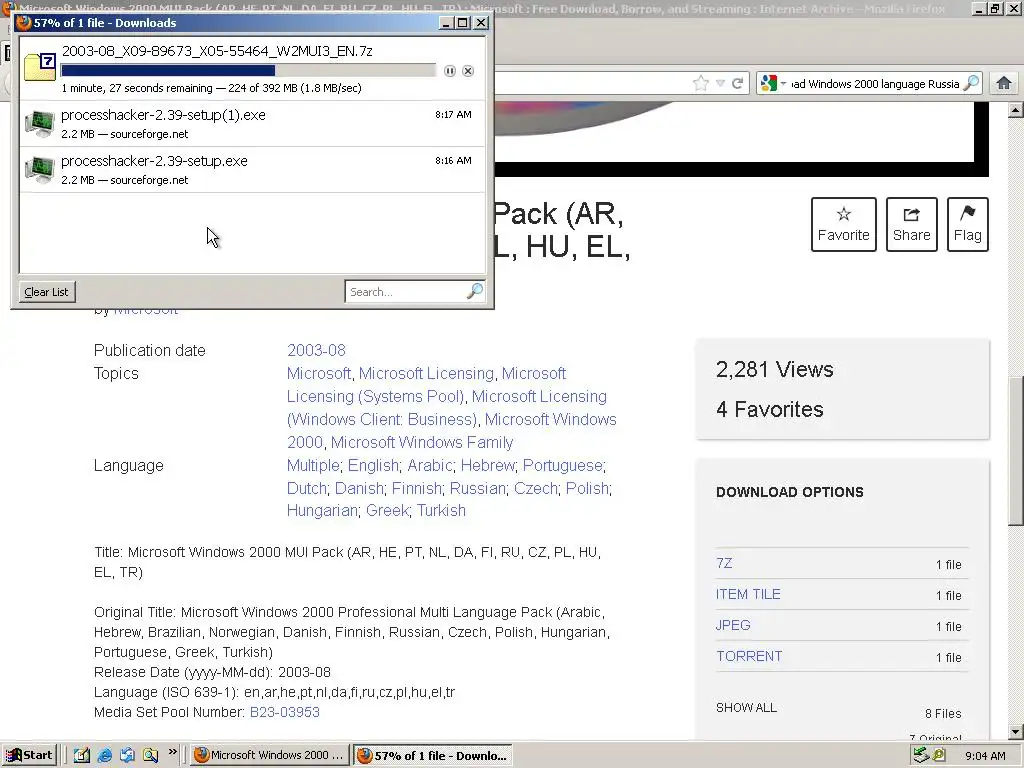Click the download progress bar

[248, 71]
